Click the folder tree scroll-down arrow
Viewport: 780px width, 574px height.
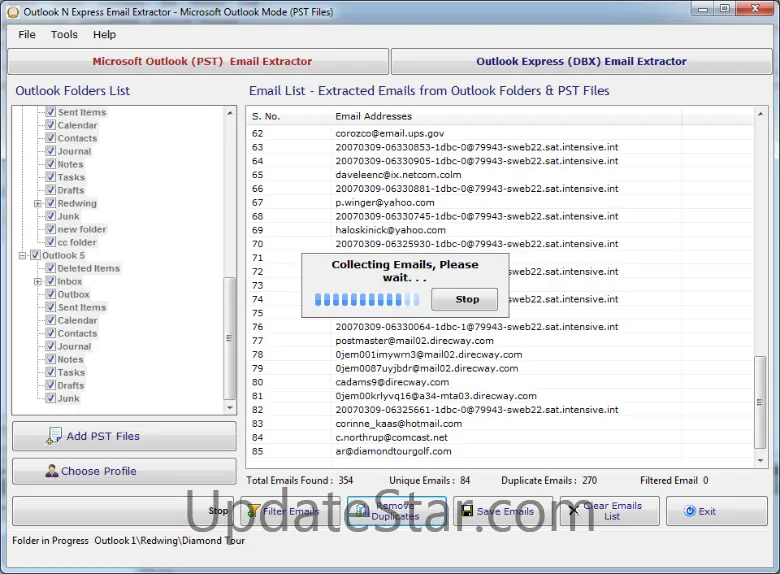click(x=230, y=408)
